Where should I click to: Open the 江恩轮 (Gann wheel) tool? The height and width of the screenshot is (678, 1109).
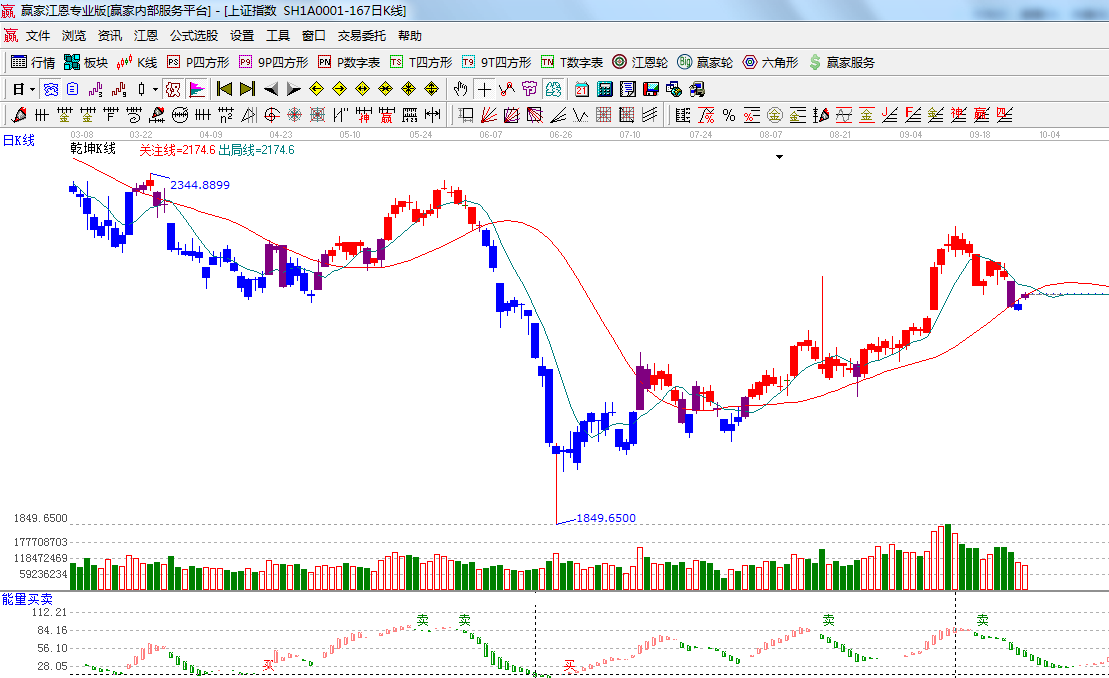[x=640, y=62]
